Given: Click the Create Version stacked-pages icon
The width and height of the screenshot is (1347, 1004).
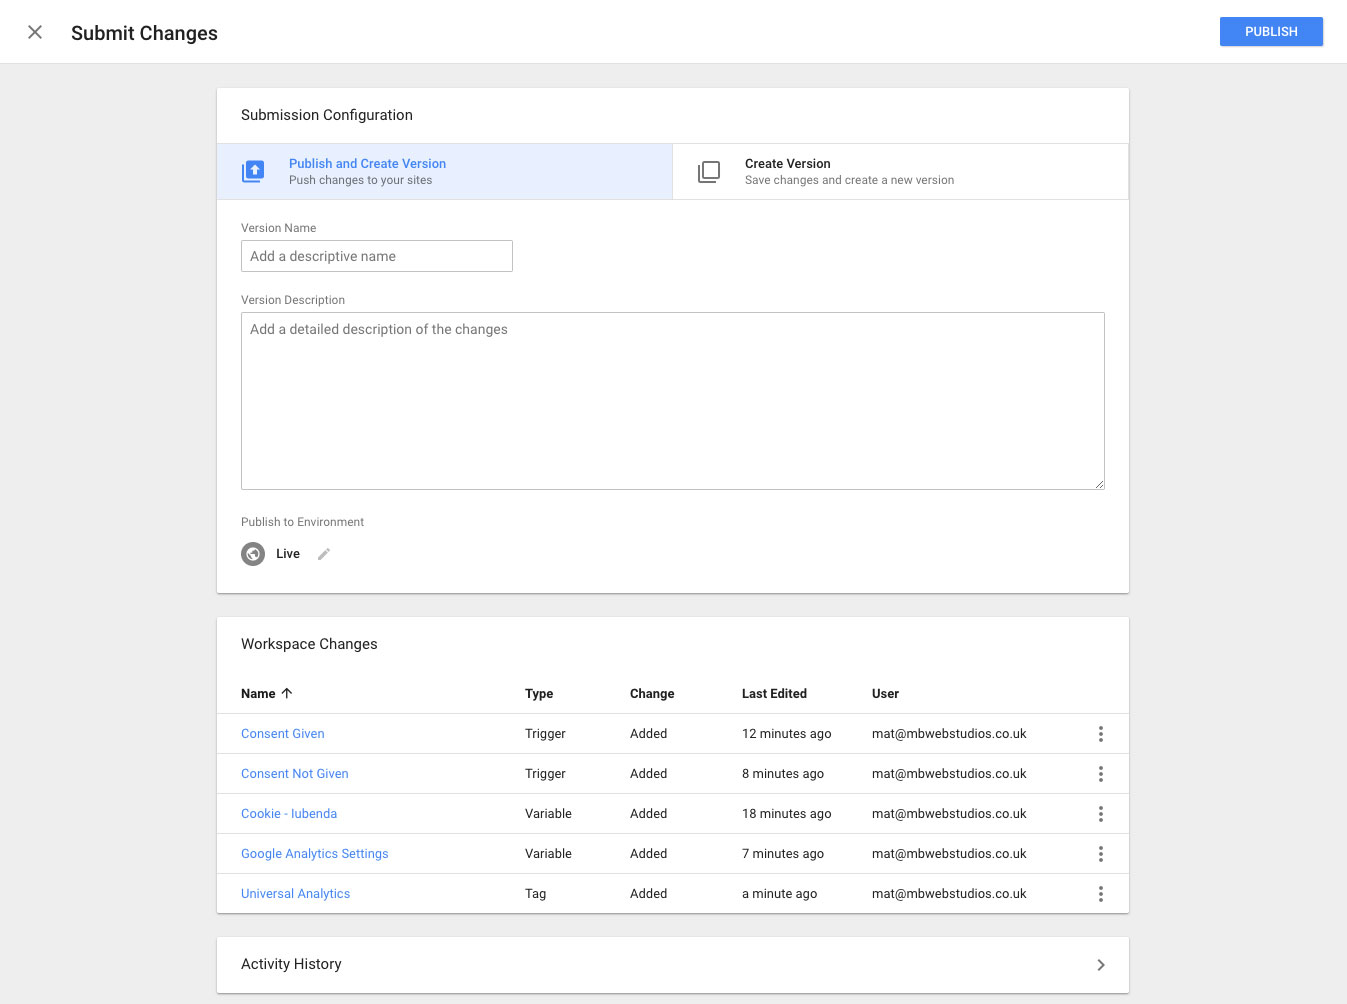Looking at the screenshot, I should point(709,171).
